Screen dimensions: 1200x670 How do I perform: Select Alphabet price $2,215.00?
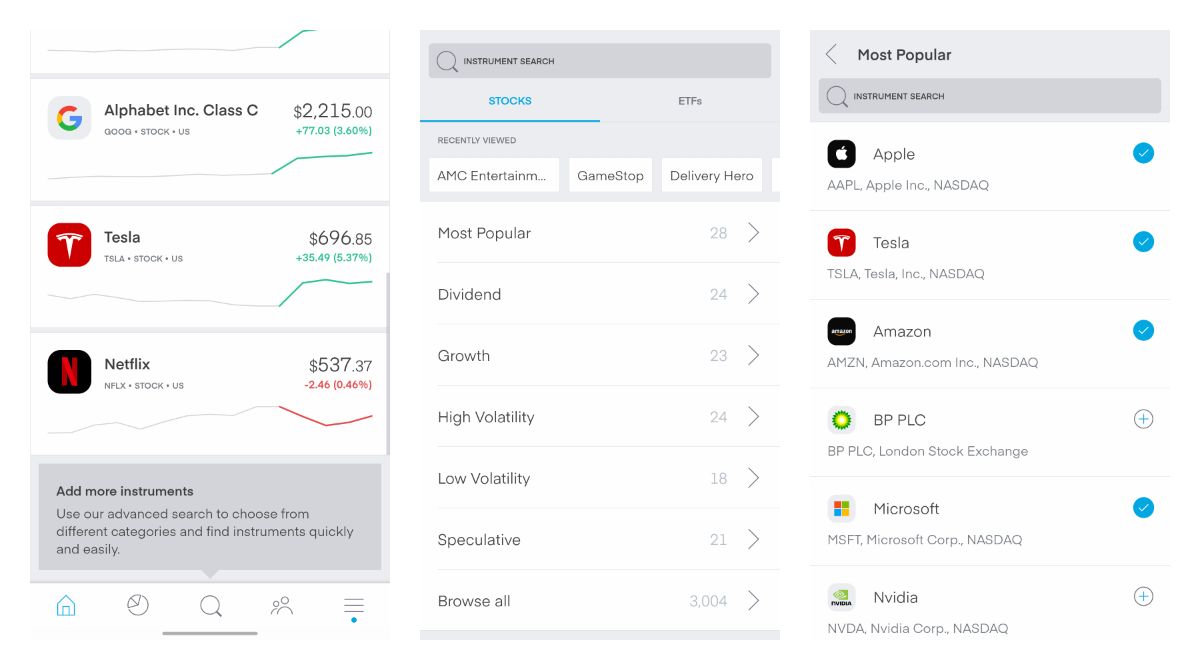(x=332, y=111)
